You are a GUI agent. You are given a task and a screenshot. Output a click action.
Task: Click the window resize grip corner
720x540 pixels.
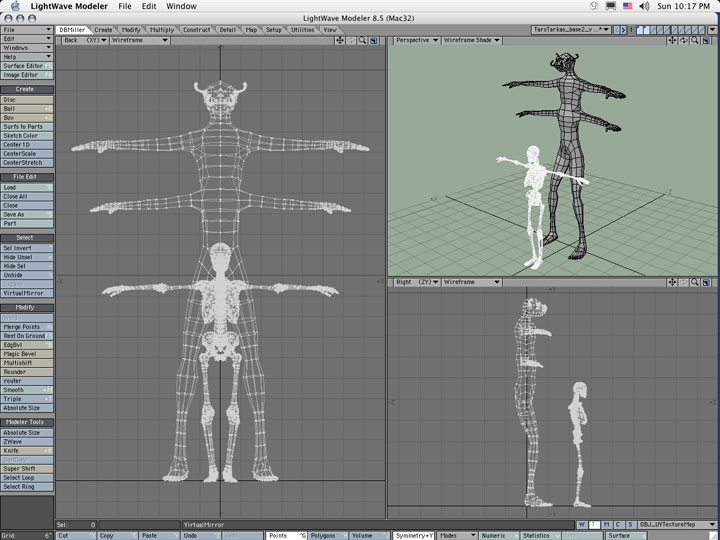[x=715, y=536]
